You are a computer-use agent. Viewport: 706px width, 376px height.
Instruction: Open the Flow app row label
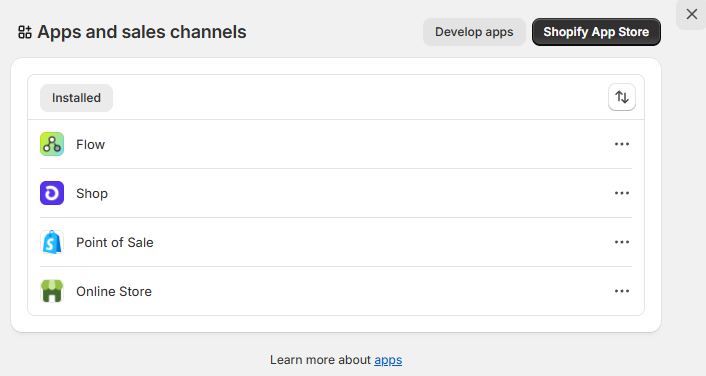[91, 145]
